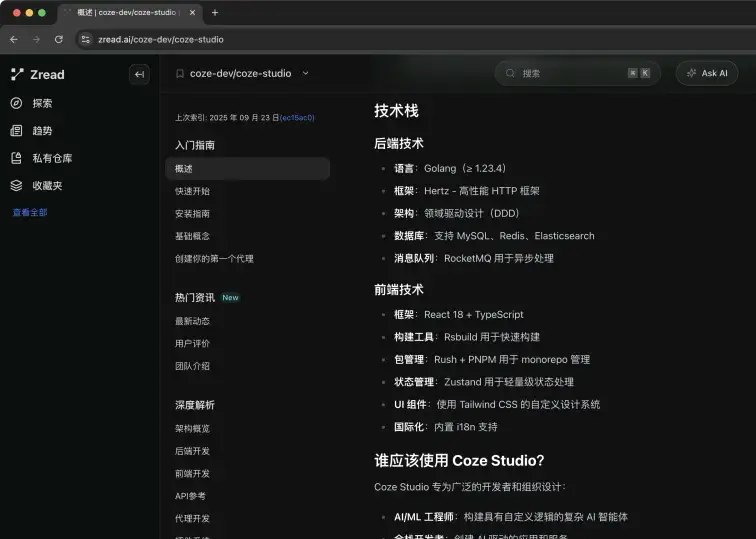Open 私有仓库 icon in sidebar
The image size is (756, 539).
click(16, 158)
